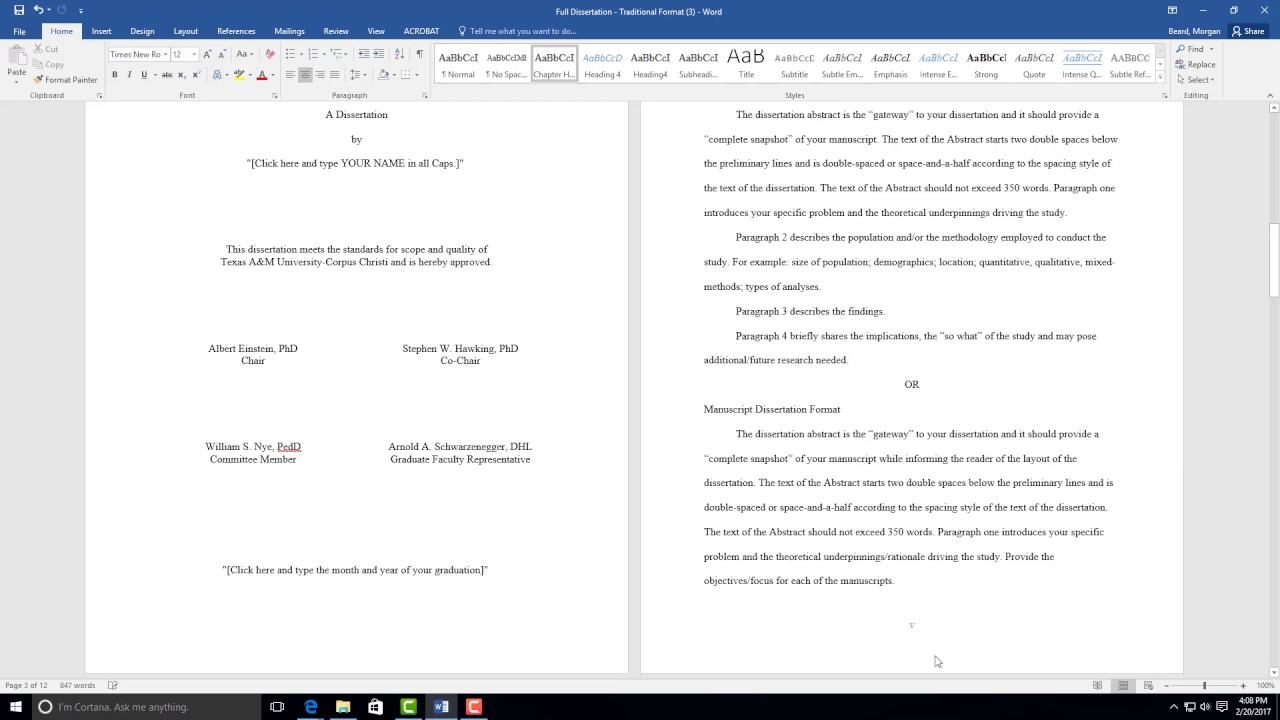
Task: Click the Line and Paragraph Spacing icon
Action: tap(355, 75)
